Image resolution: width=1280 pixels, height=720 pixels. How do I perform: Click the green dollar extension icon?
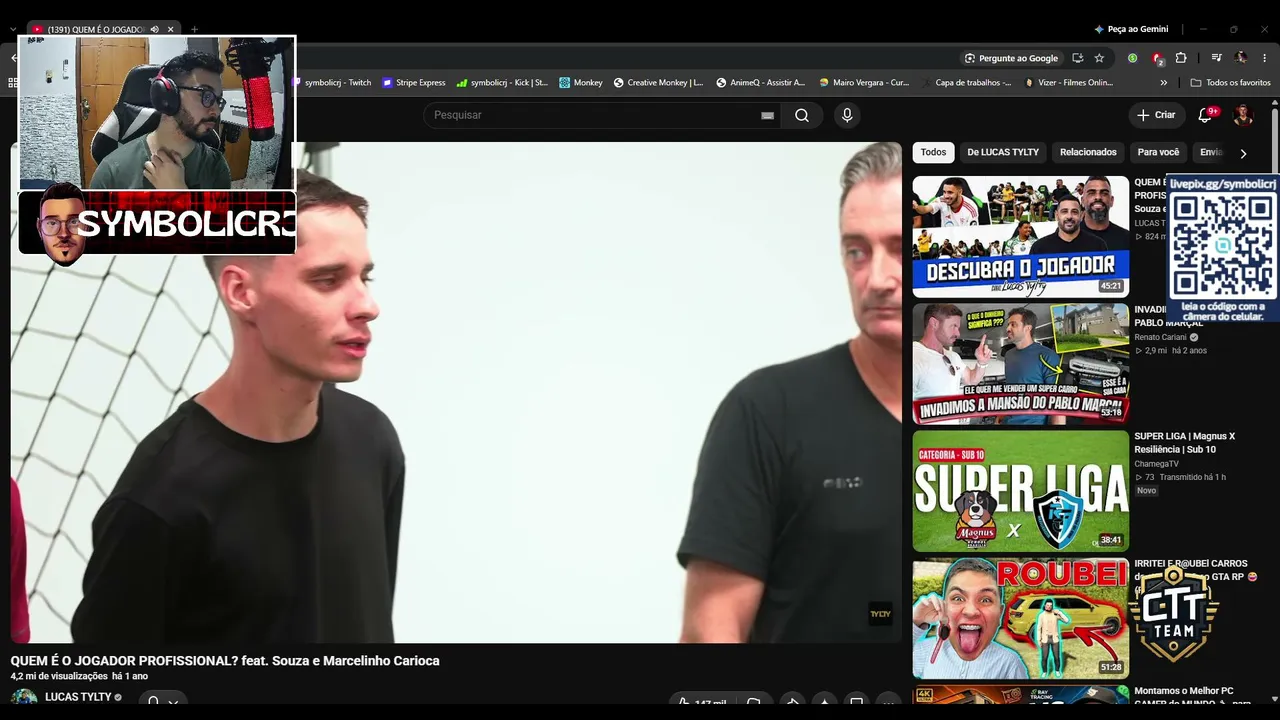tap(1132, 58)
